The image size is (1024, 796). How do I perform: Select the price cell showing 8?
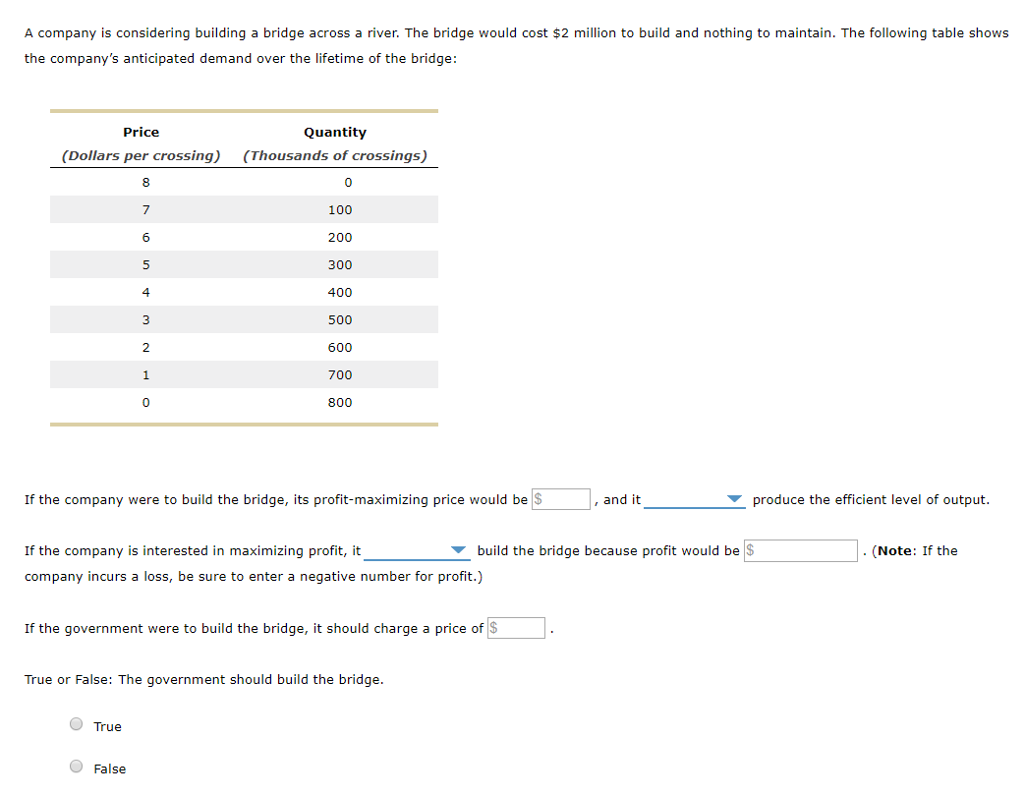coord(146,182)
